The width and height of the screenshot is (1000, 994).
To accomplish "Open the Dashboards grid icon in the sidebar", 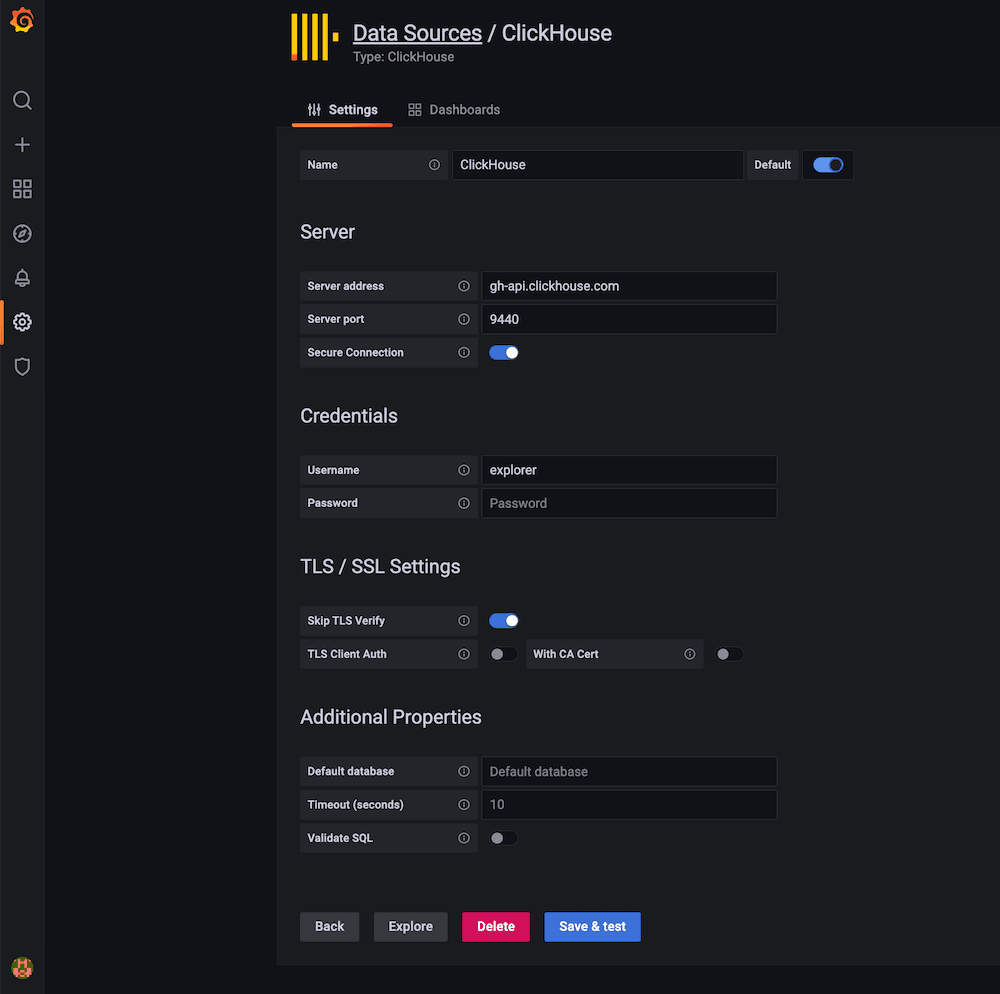I will [22, 189].
